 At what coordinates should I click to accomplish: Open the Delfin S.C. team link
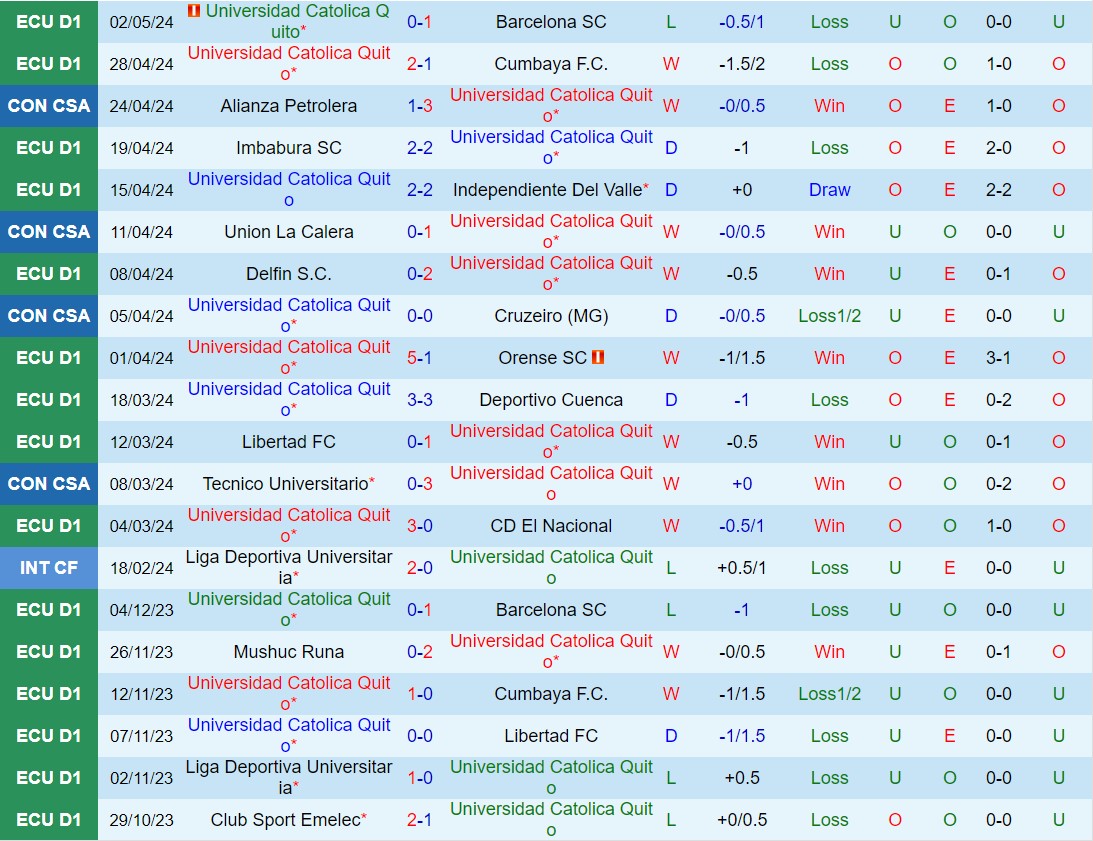coord(289,273)
